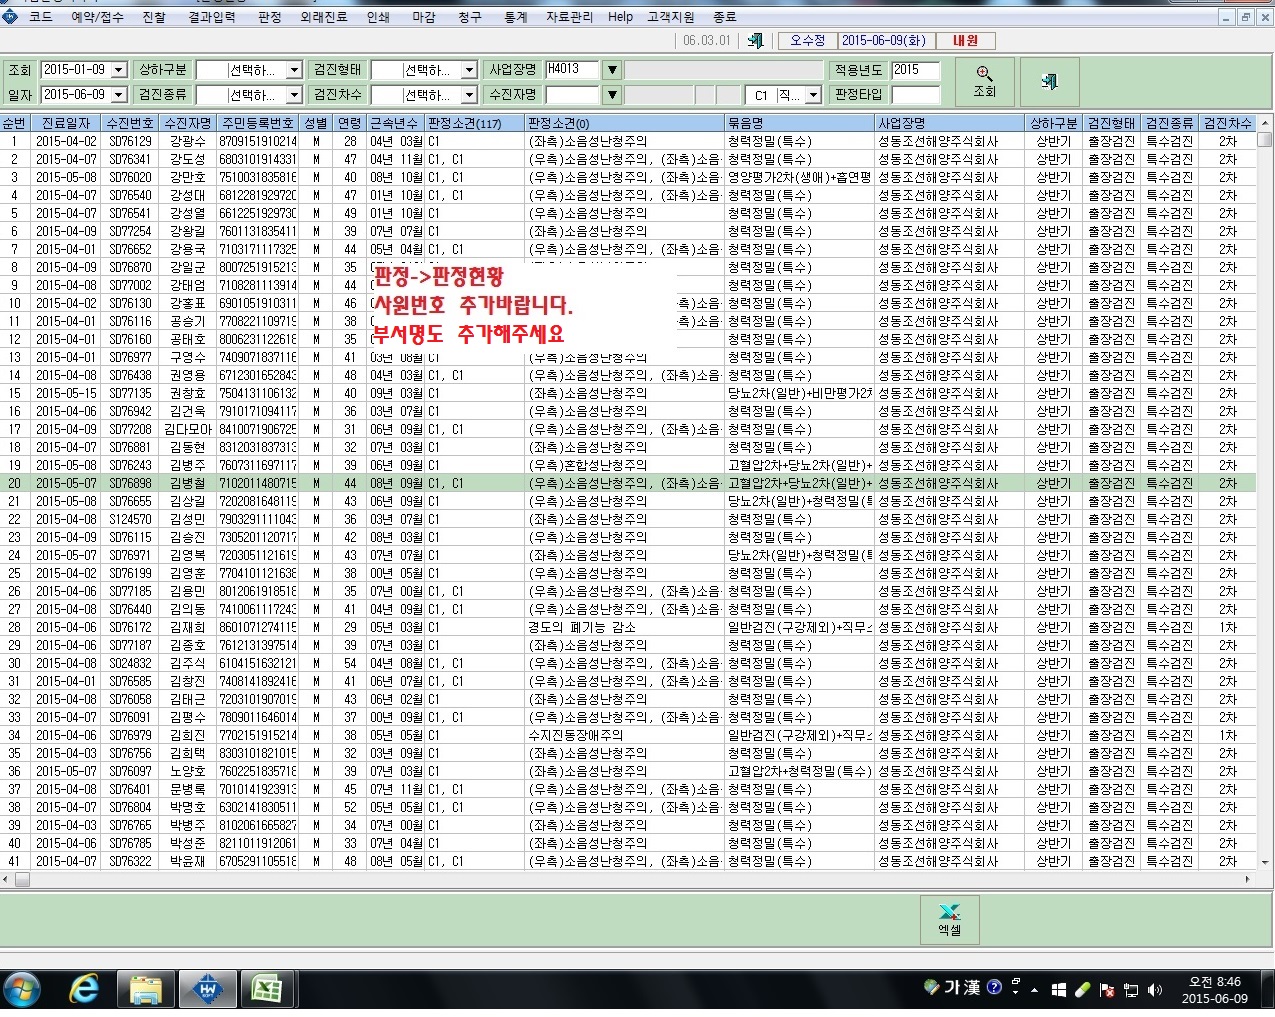Image resolution: width=1275 pixels, height=1017 pixels.
Task: Click the exit door icon beside 조회
Action: point(1049,81)
